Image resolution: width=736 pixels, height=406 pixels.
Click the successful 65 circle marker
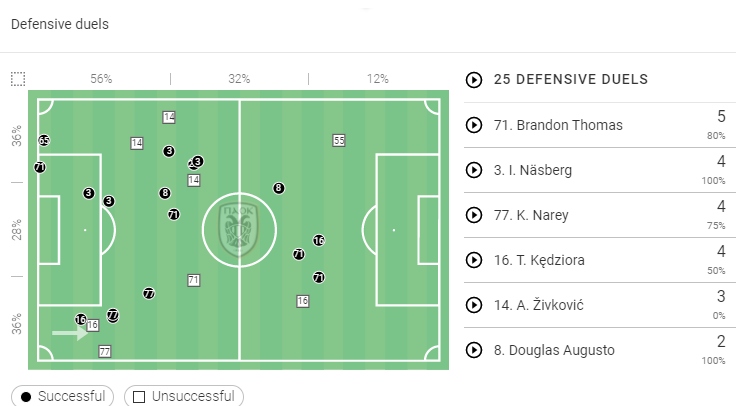pyautogui.click(x=44, y=141)
